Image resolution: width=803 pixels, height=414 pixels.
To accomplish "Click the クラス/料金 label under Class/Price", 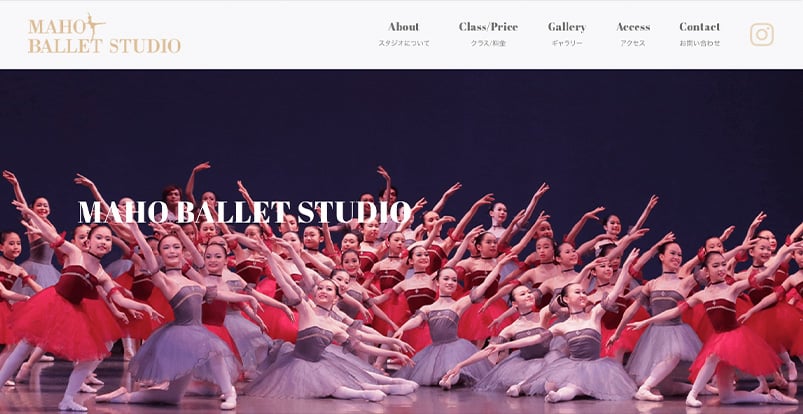I will point(488,44).
